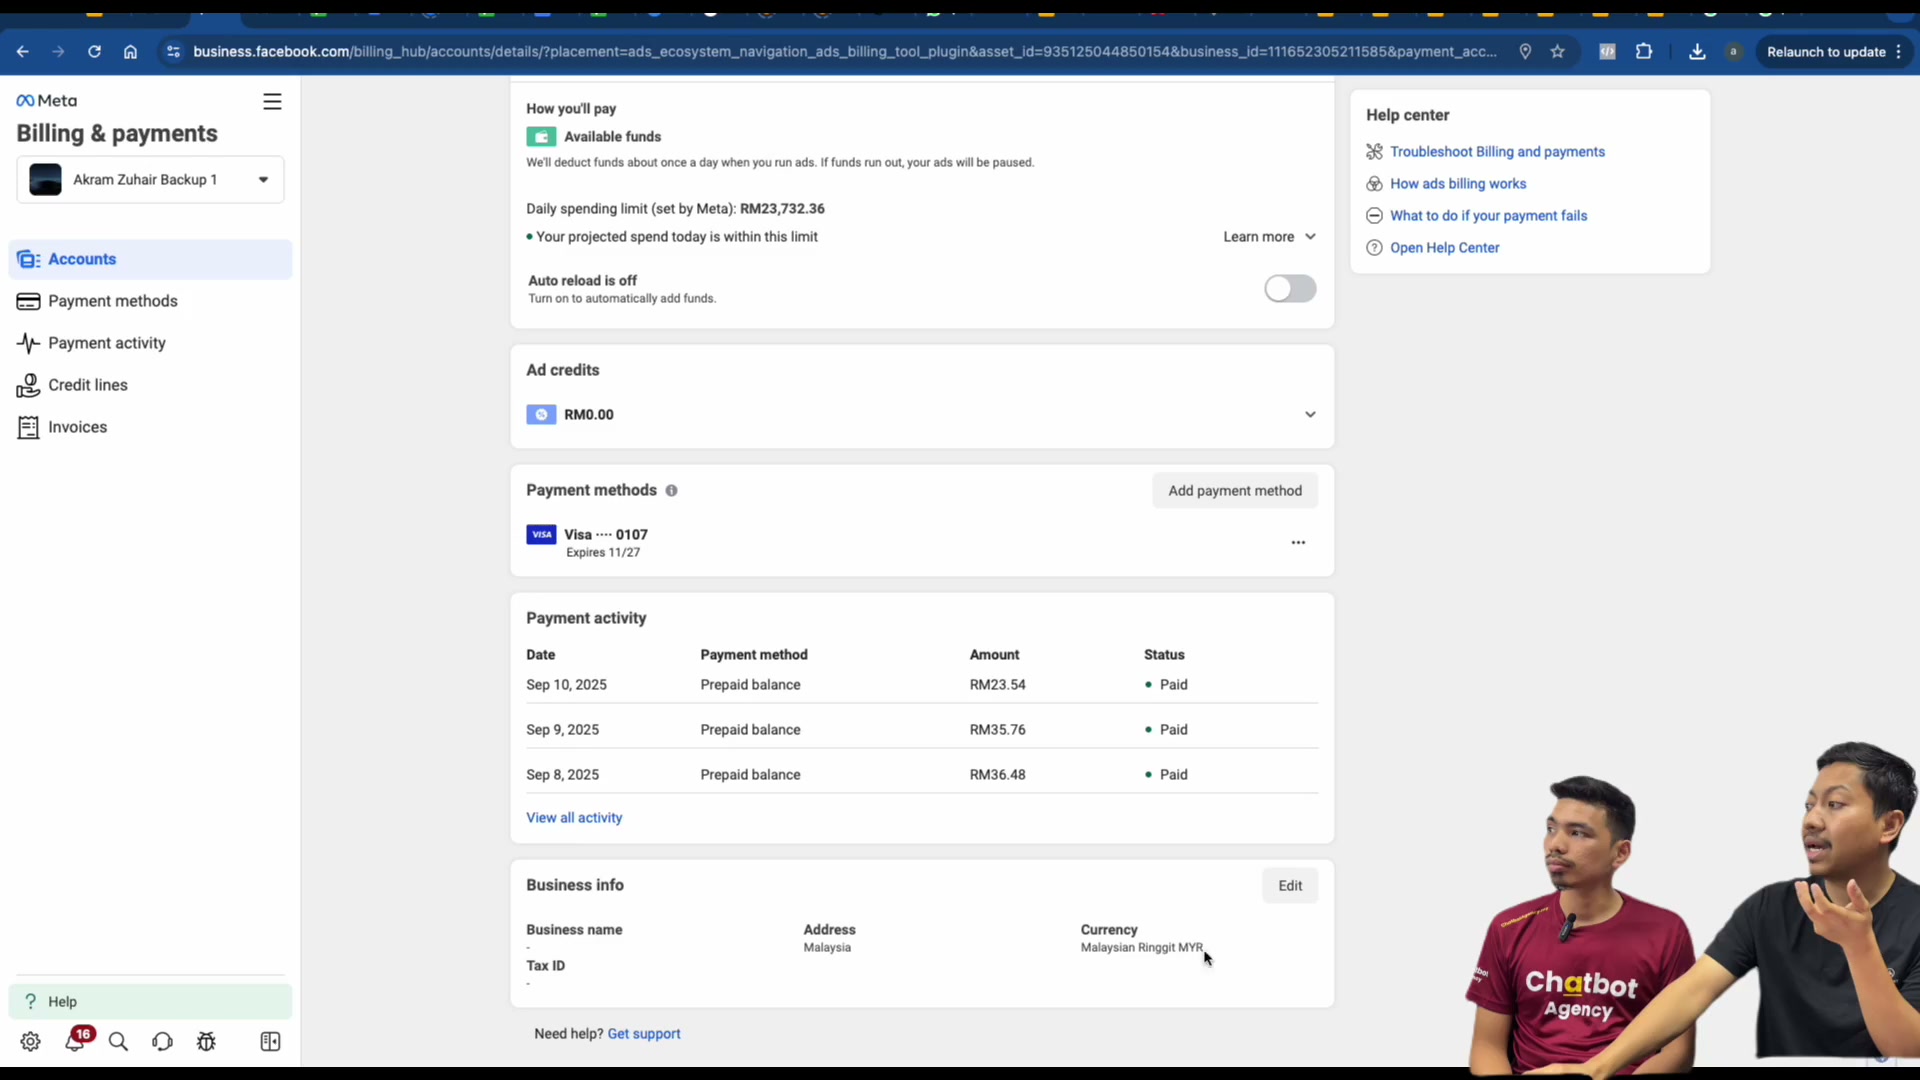Open the info icon beside Payment methods
The image size is (1920, 1080).
671,491
